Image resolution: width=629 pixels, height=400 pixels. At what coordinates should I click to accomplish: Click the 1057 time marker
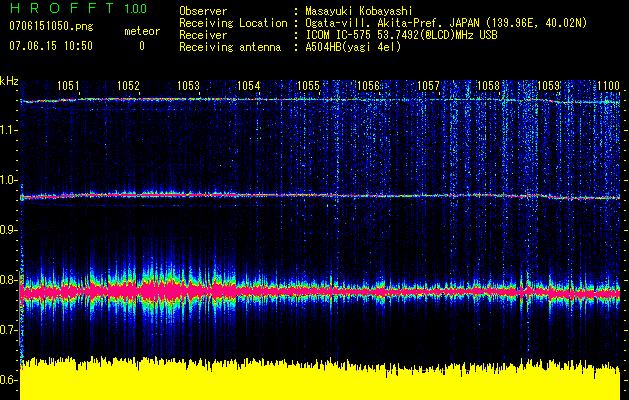tap(428, 85)
